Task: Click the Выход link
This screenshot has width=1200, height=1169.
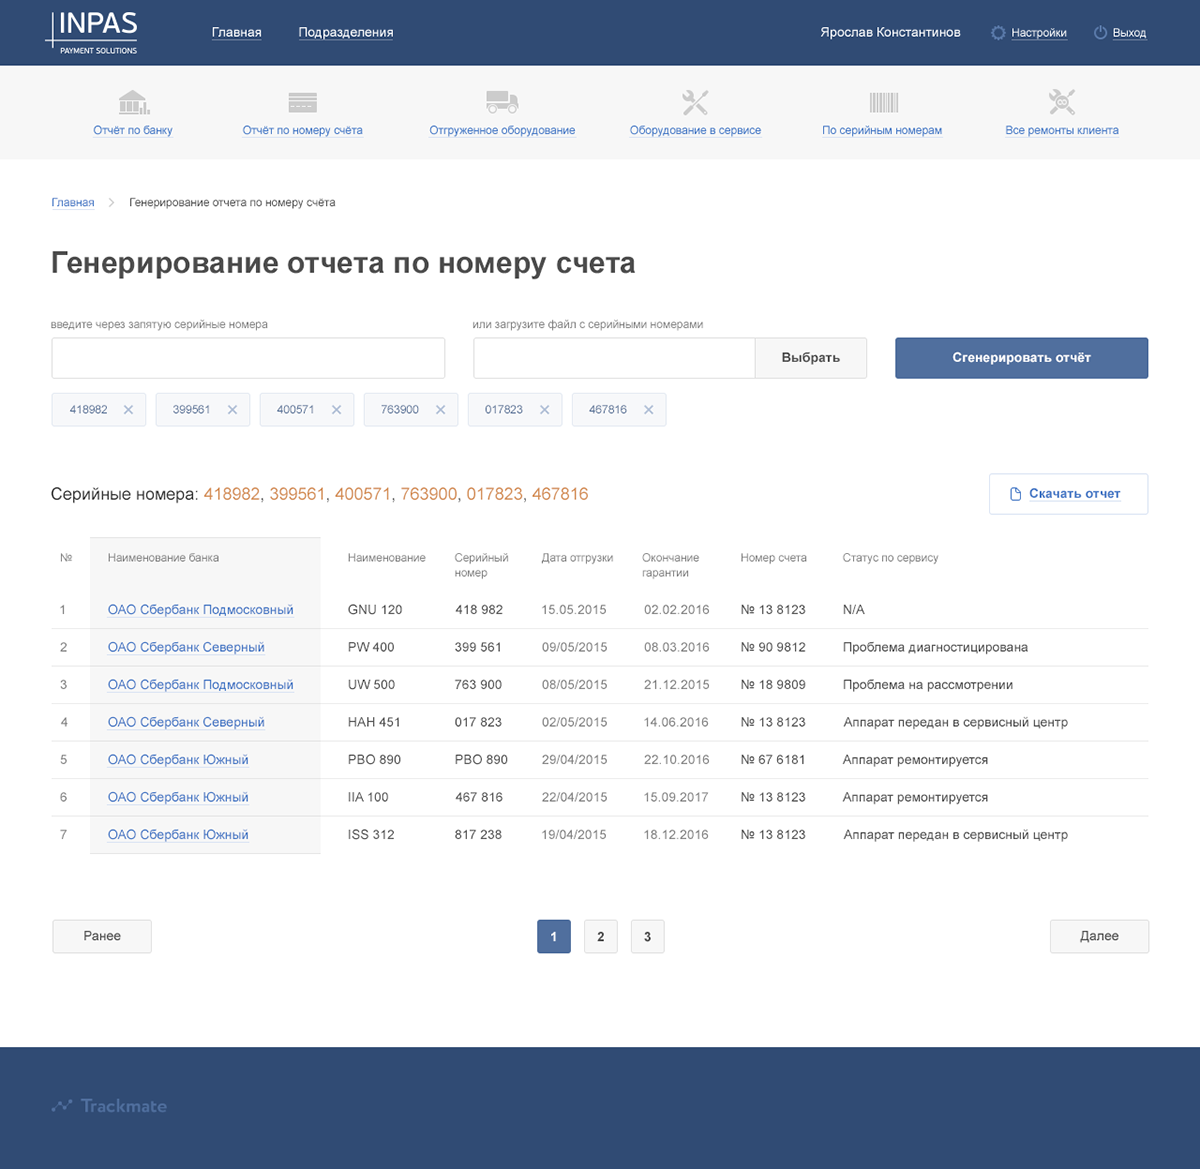Action: pos(1129,33)
